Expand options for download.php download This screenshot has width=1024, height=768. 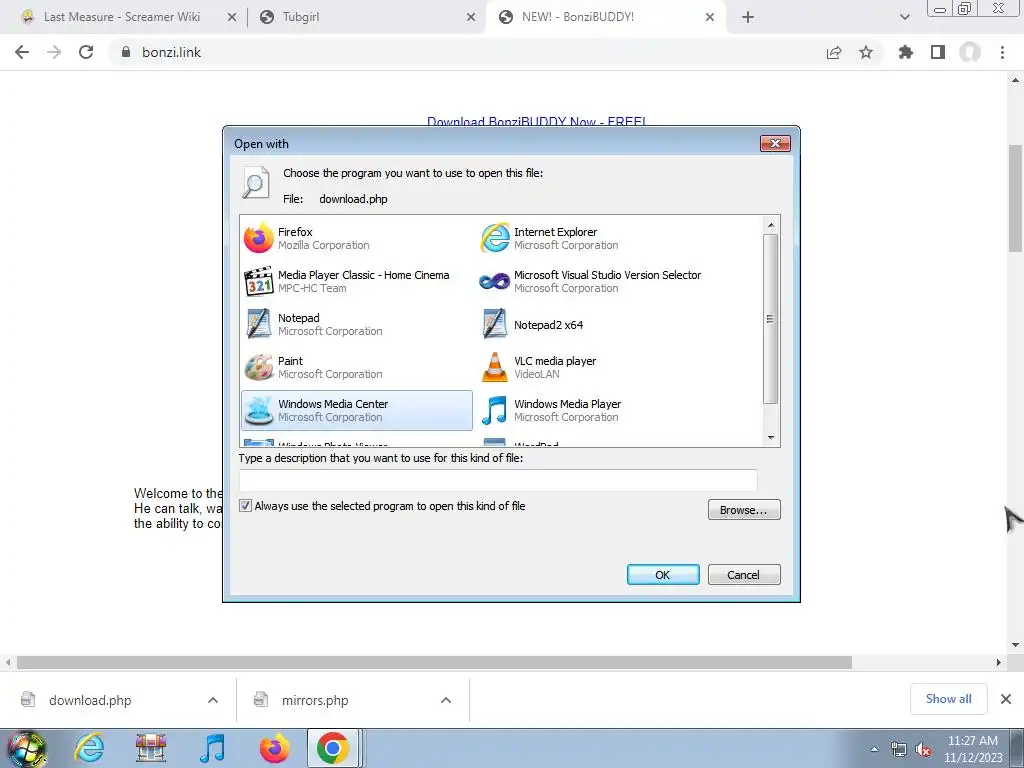tap(213, 700)
